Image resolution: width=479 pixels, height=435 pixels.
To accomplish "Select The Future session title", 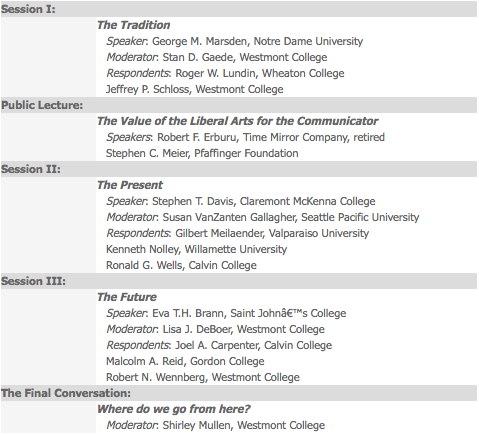I will pos(127,297).
